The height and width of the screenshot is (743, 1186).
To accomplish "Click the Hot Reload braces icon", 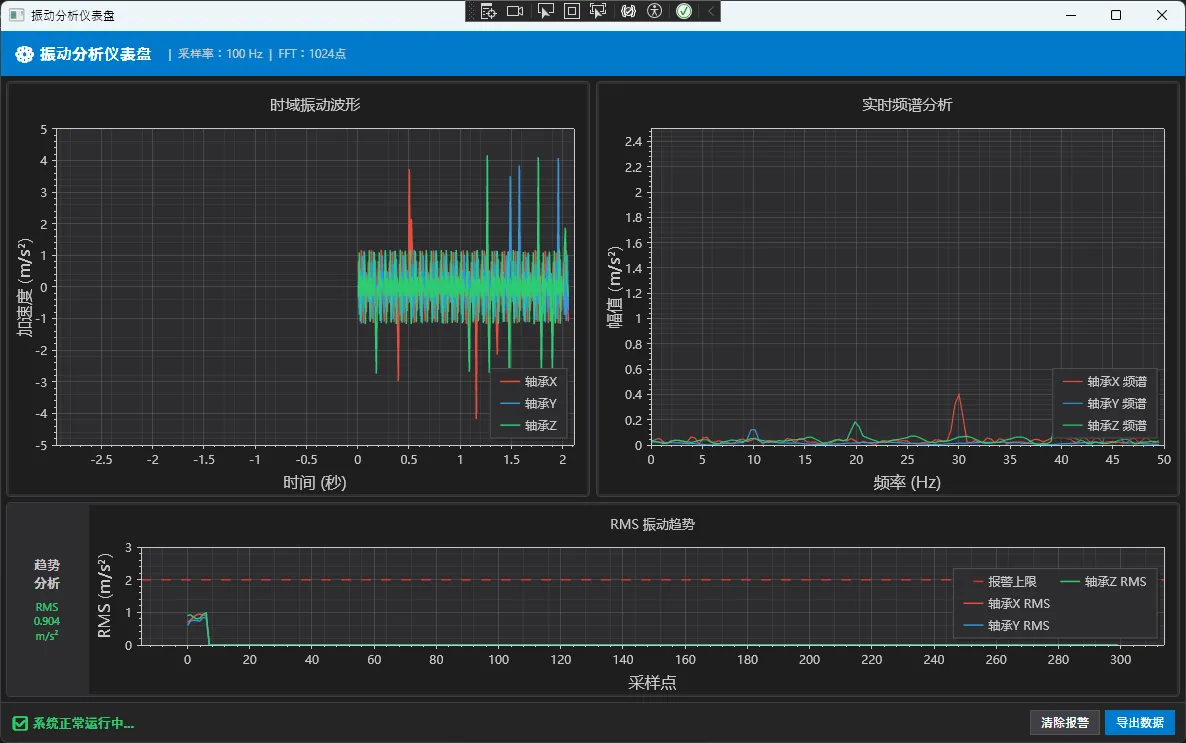I will pyautogui.click(x=628, y=11).
